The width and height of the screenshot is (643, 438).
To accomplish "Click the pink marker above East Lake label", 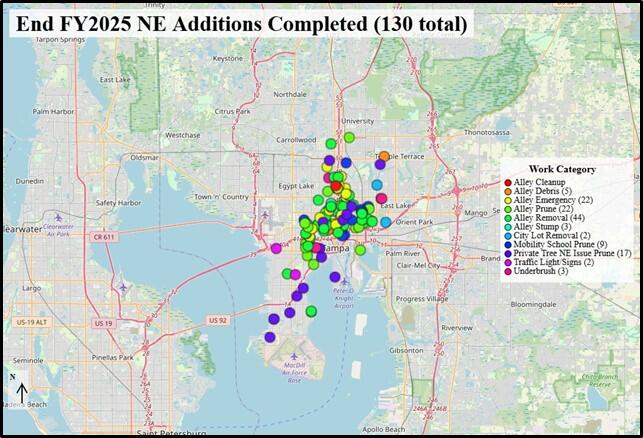I will point(381,198).
